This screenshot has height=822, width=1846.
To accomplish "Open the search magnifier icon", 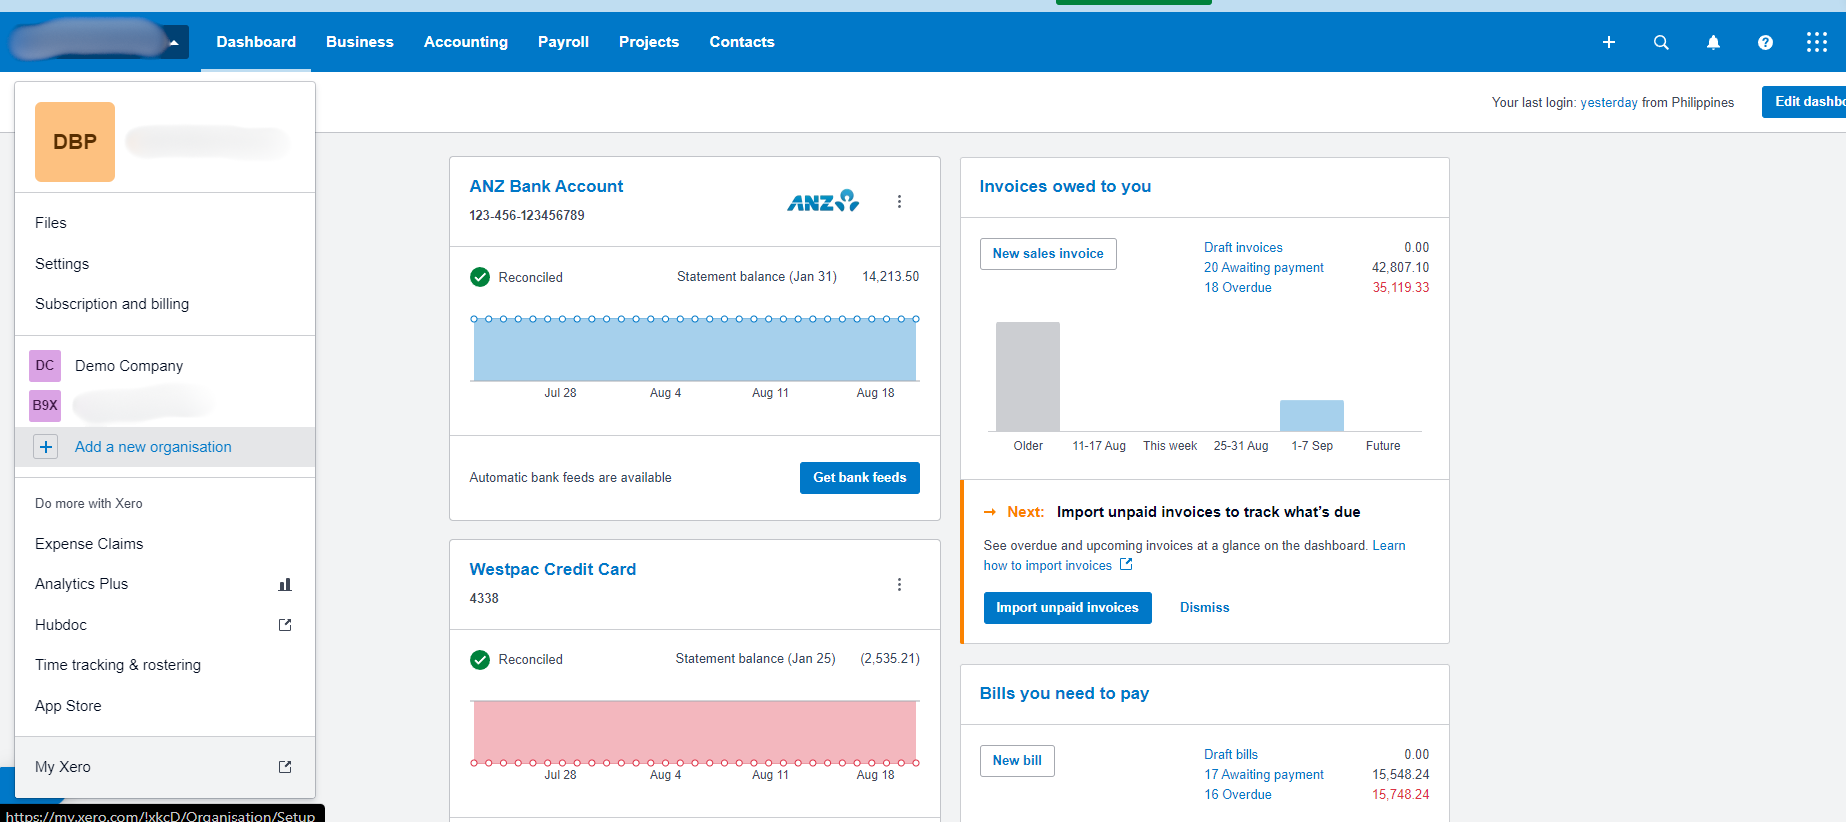I will [1661, 42].
